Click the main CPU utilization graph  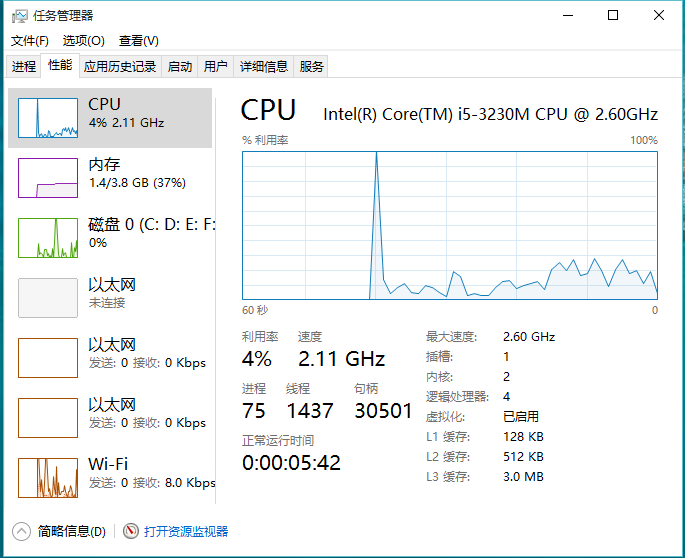(450, 225)
